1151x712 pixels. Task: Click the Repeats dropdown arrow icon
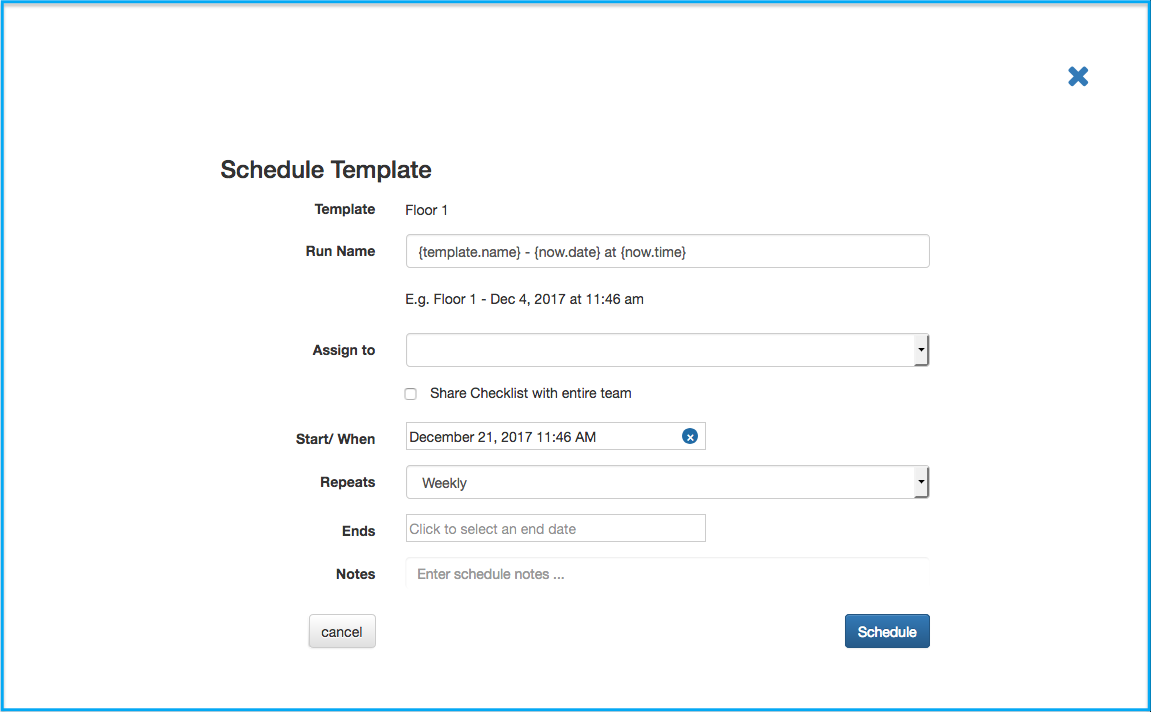coord(920,482)
